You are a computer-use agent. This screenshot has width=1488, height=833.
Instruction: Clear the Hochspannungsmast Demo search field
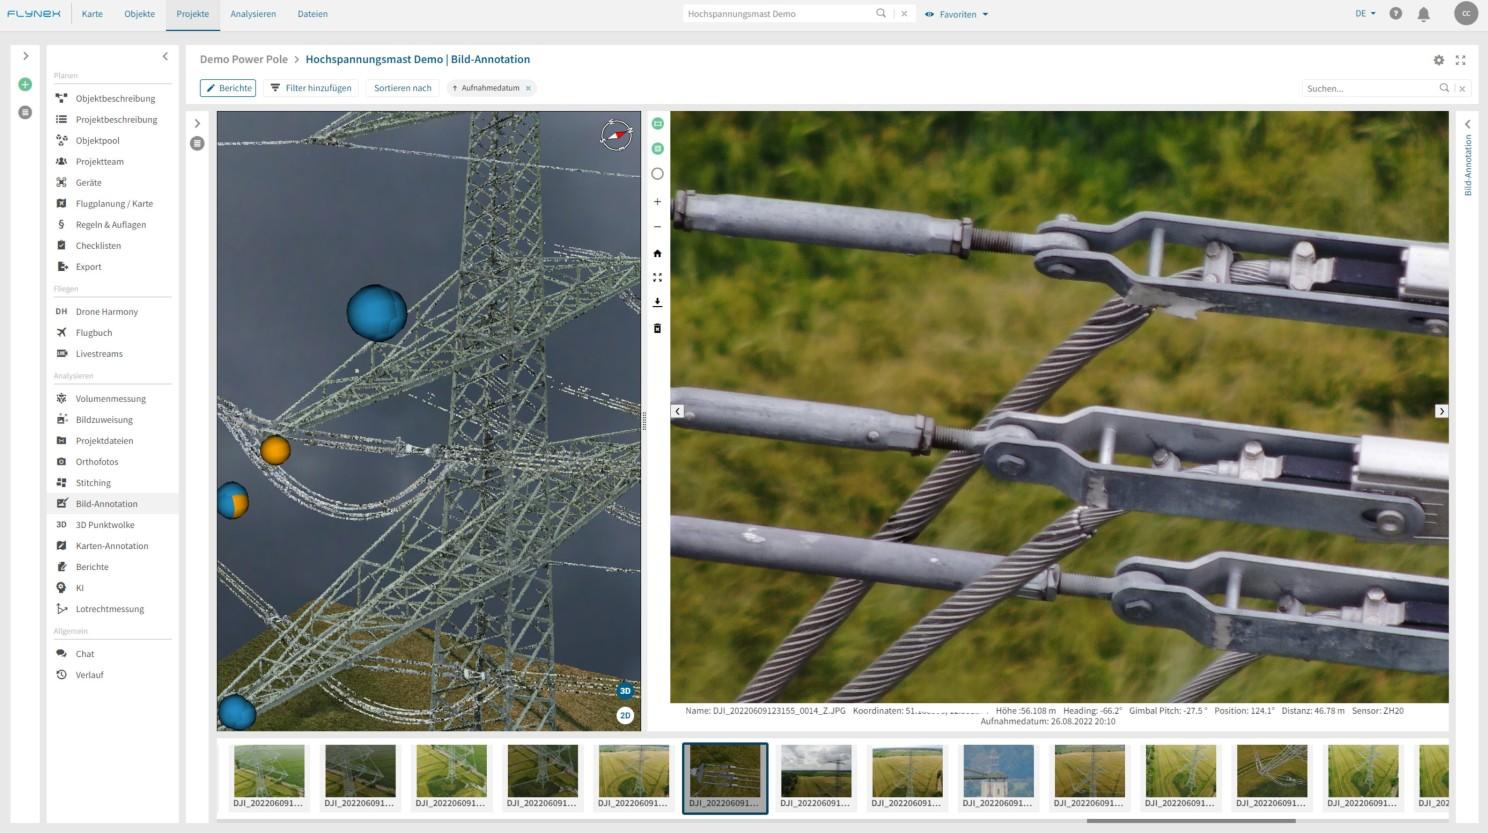click(x=904, y=14)
